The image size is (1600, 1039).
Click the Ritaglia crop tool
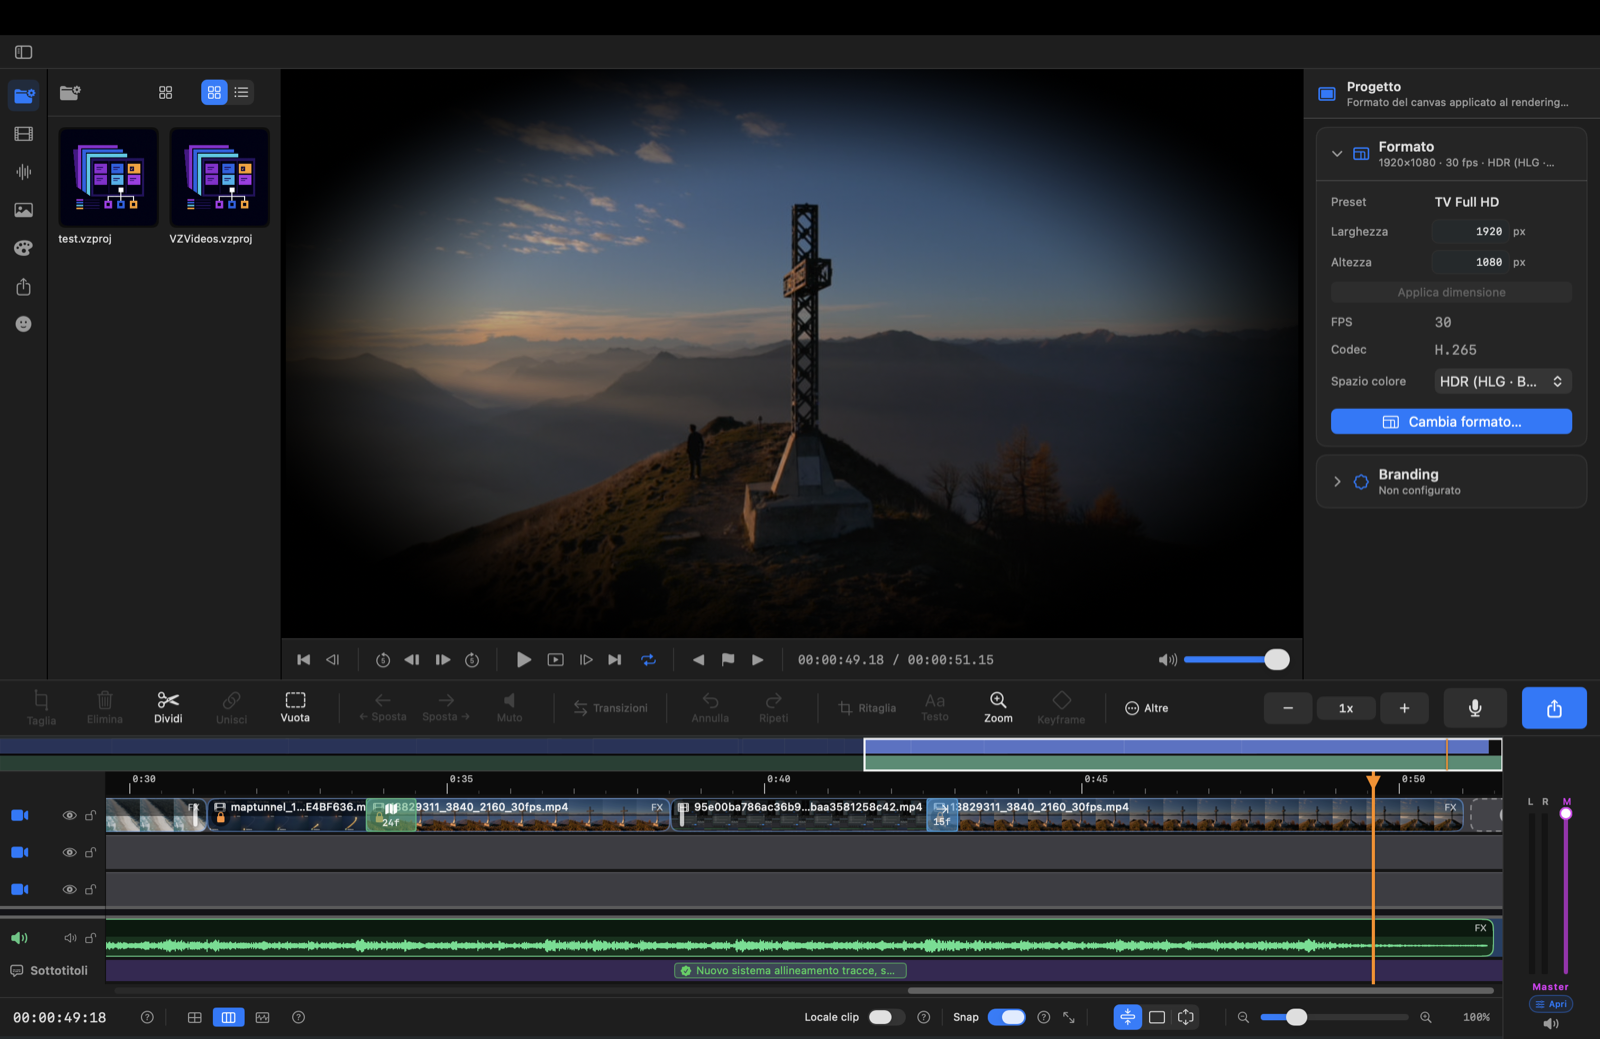(866, 708)
